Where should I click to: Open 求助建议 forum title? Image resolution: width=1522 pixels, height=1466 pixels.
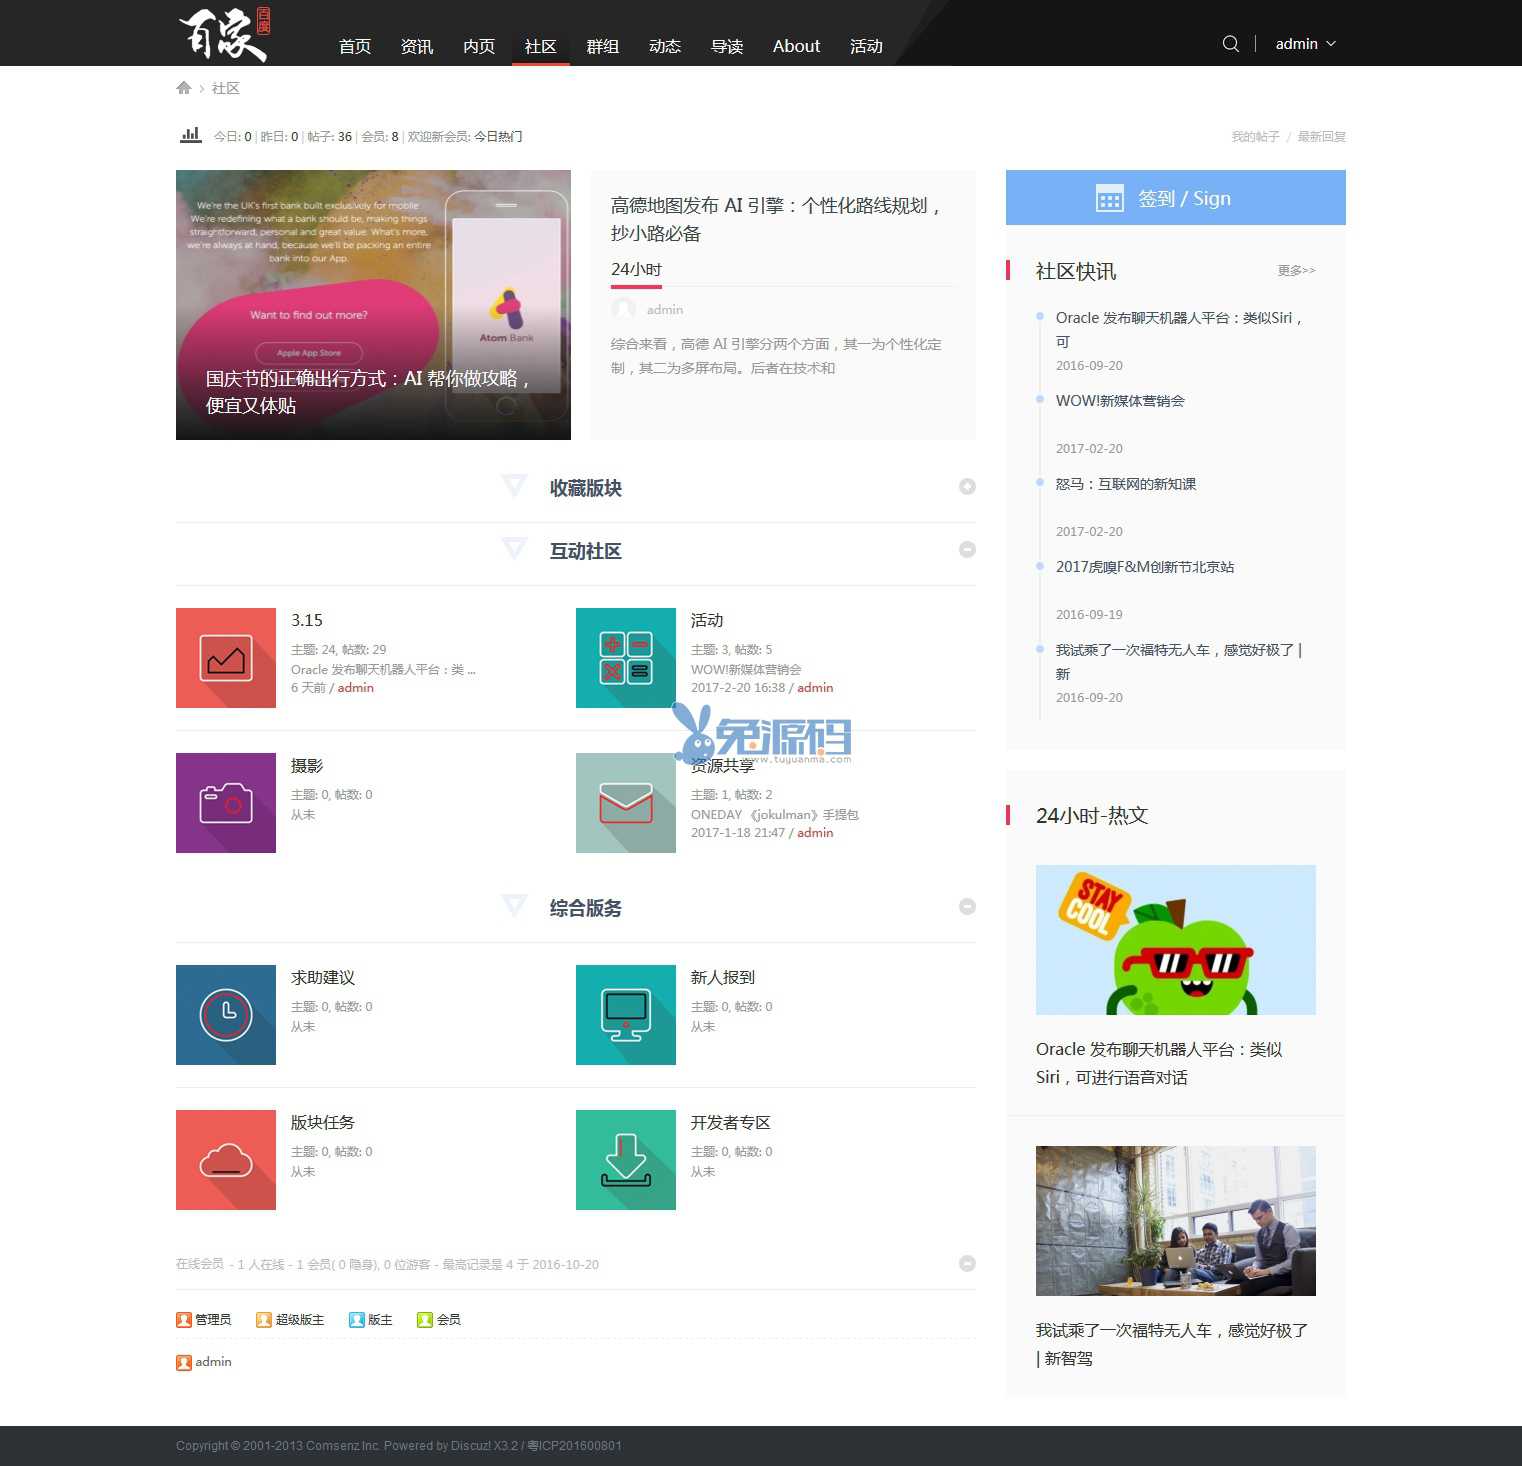[x=323, y=978]
